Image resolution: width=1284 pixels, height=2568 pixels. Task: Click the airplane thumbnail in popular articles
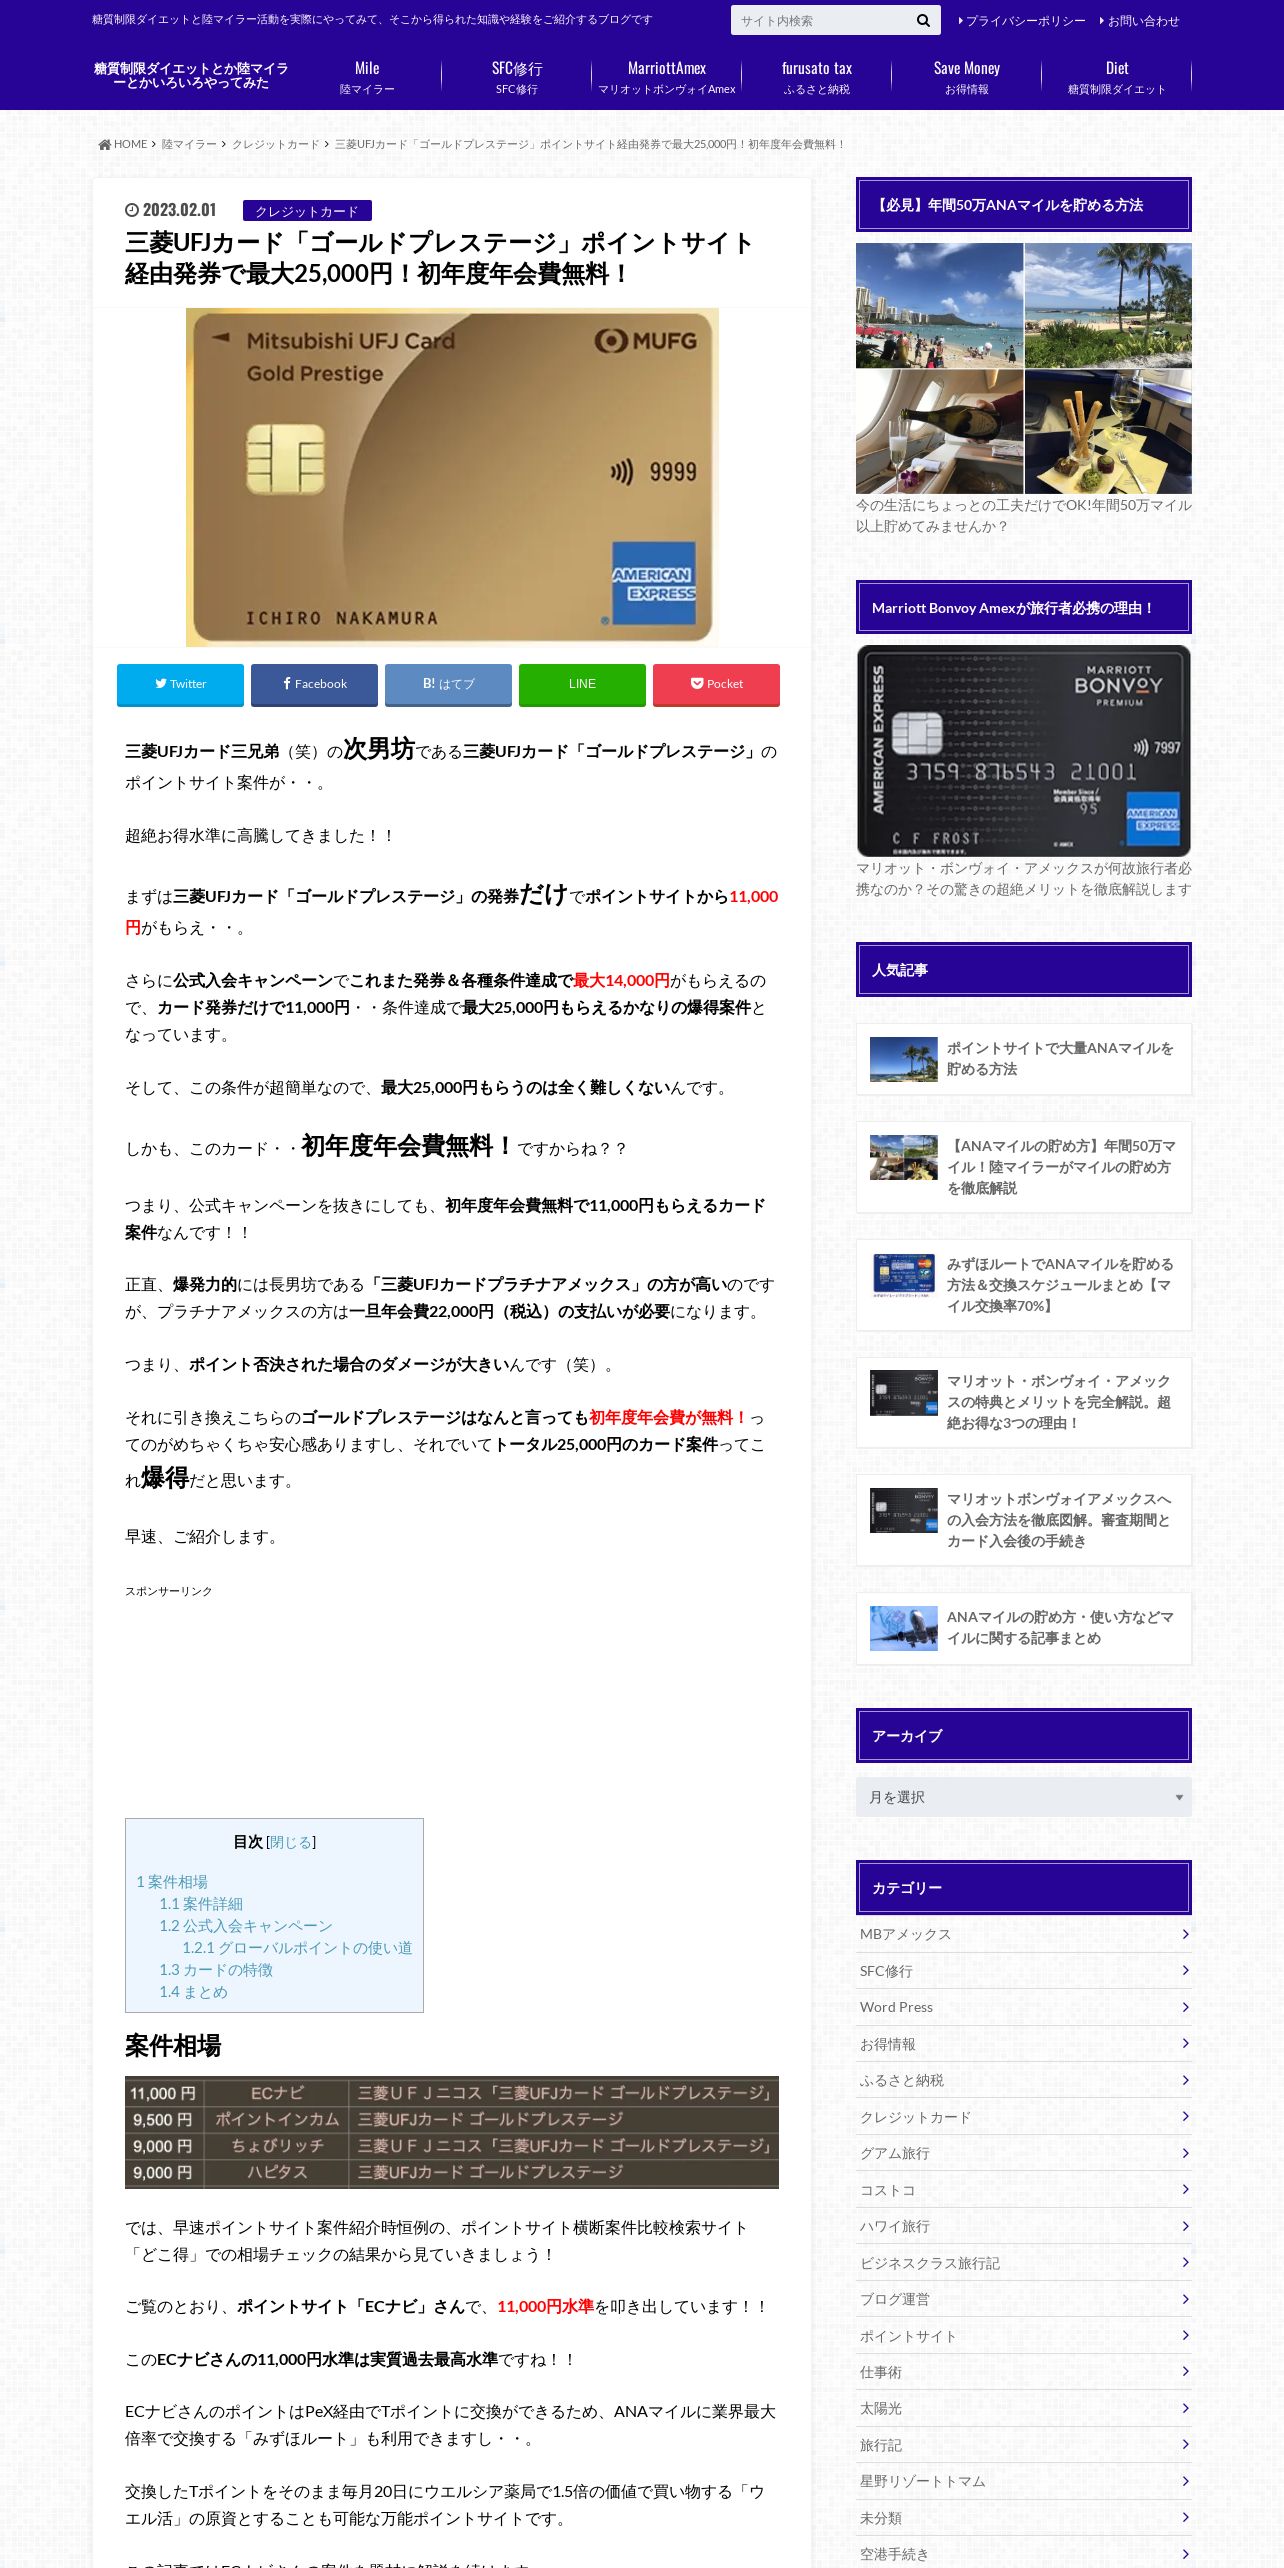(904, 1628)
